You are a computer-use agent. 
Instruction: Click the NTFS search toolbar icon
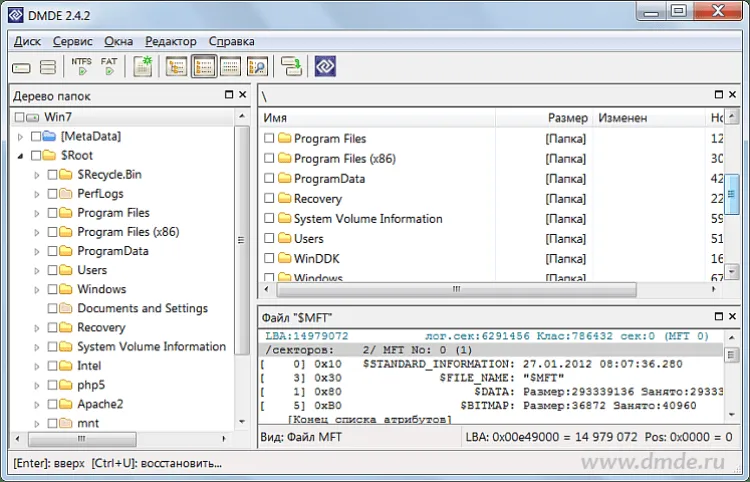pyautogui.click(x=81, y=67)
